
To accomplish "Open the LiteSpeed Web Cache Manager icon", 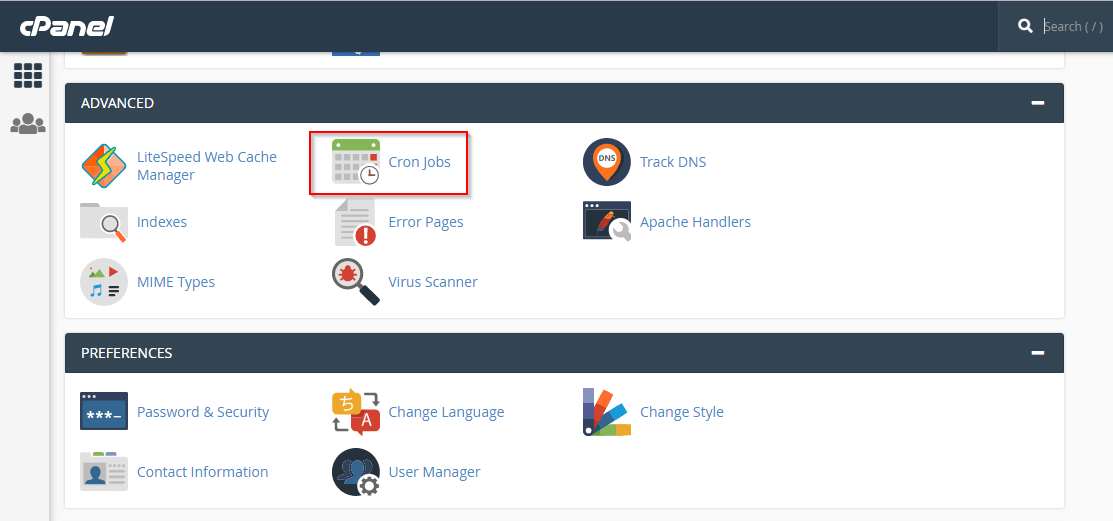I will (104, 166).
